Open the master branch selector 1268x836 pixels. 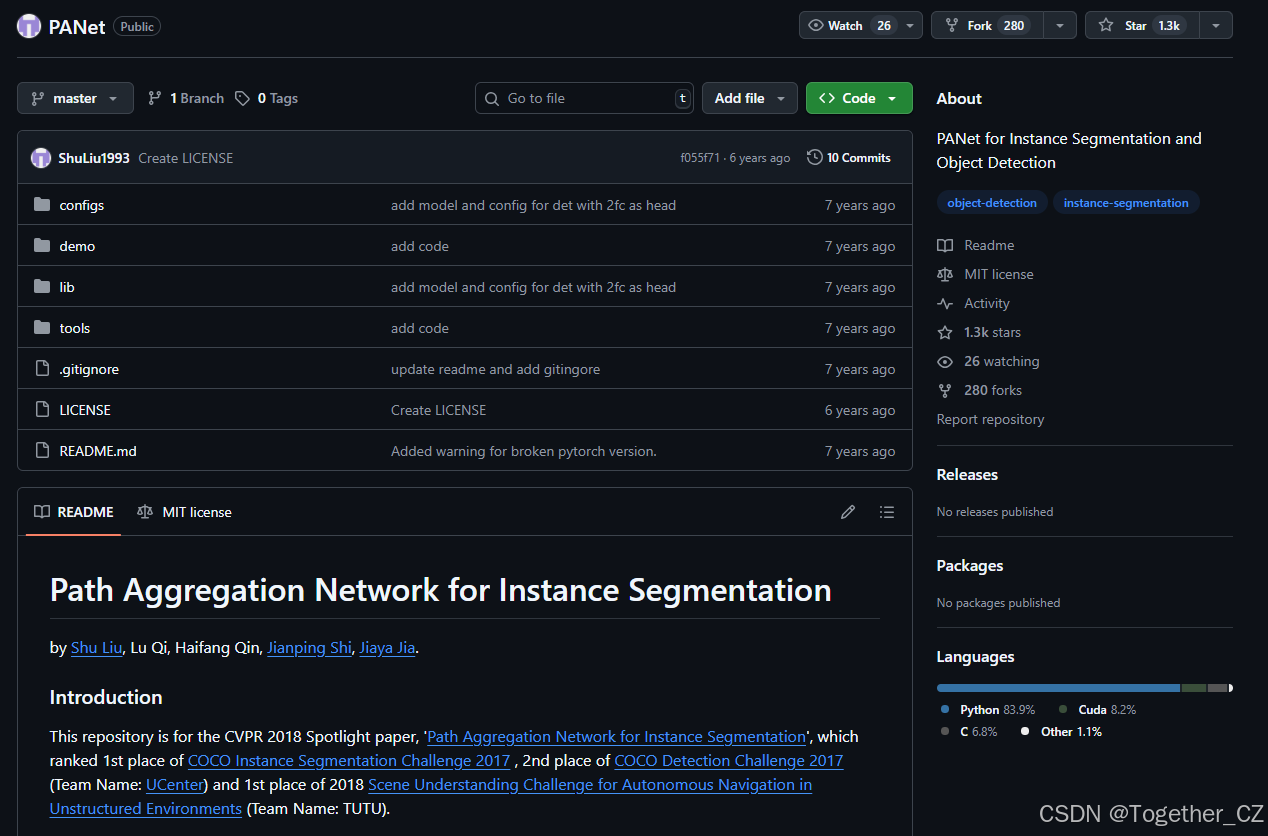coord(75,98)
